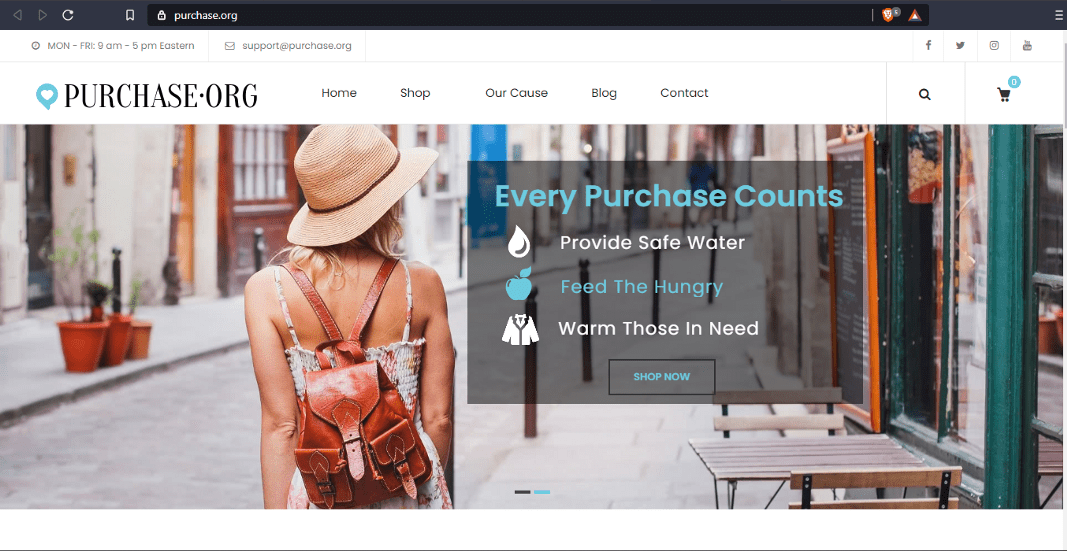Open the Brave Shields lion icon
1067x551 pixels.
point(888,15)
